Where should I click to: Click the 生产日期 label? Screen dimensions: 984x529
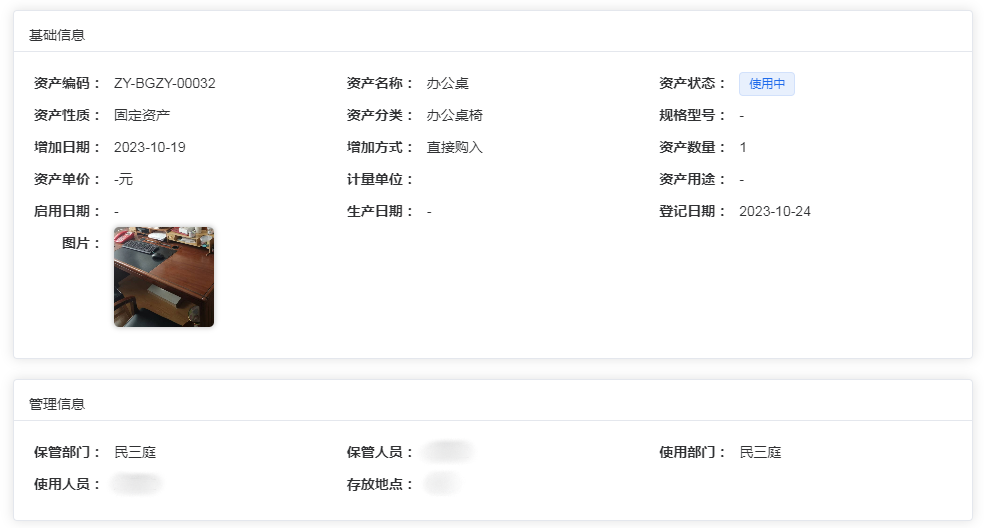(380, 211)
